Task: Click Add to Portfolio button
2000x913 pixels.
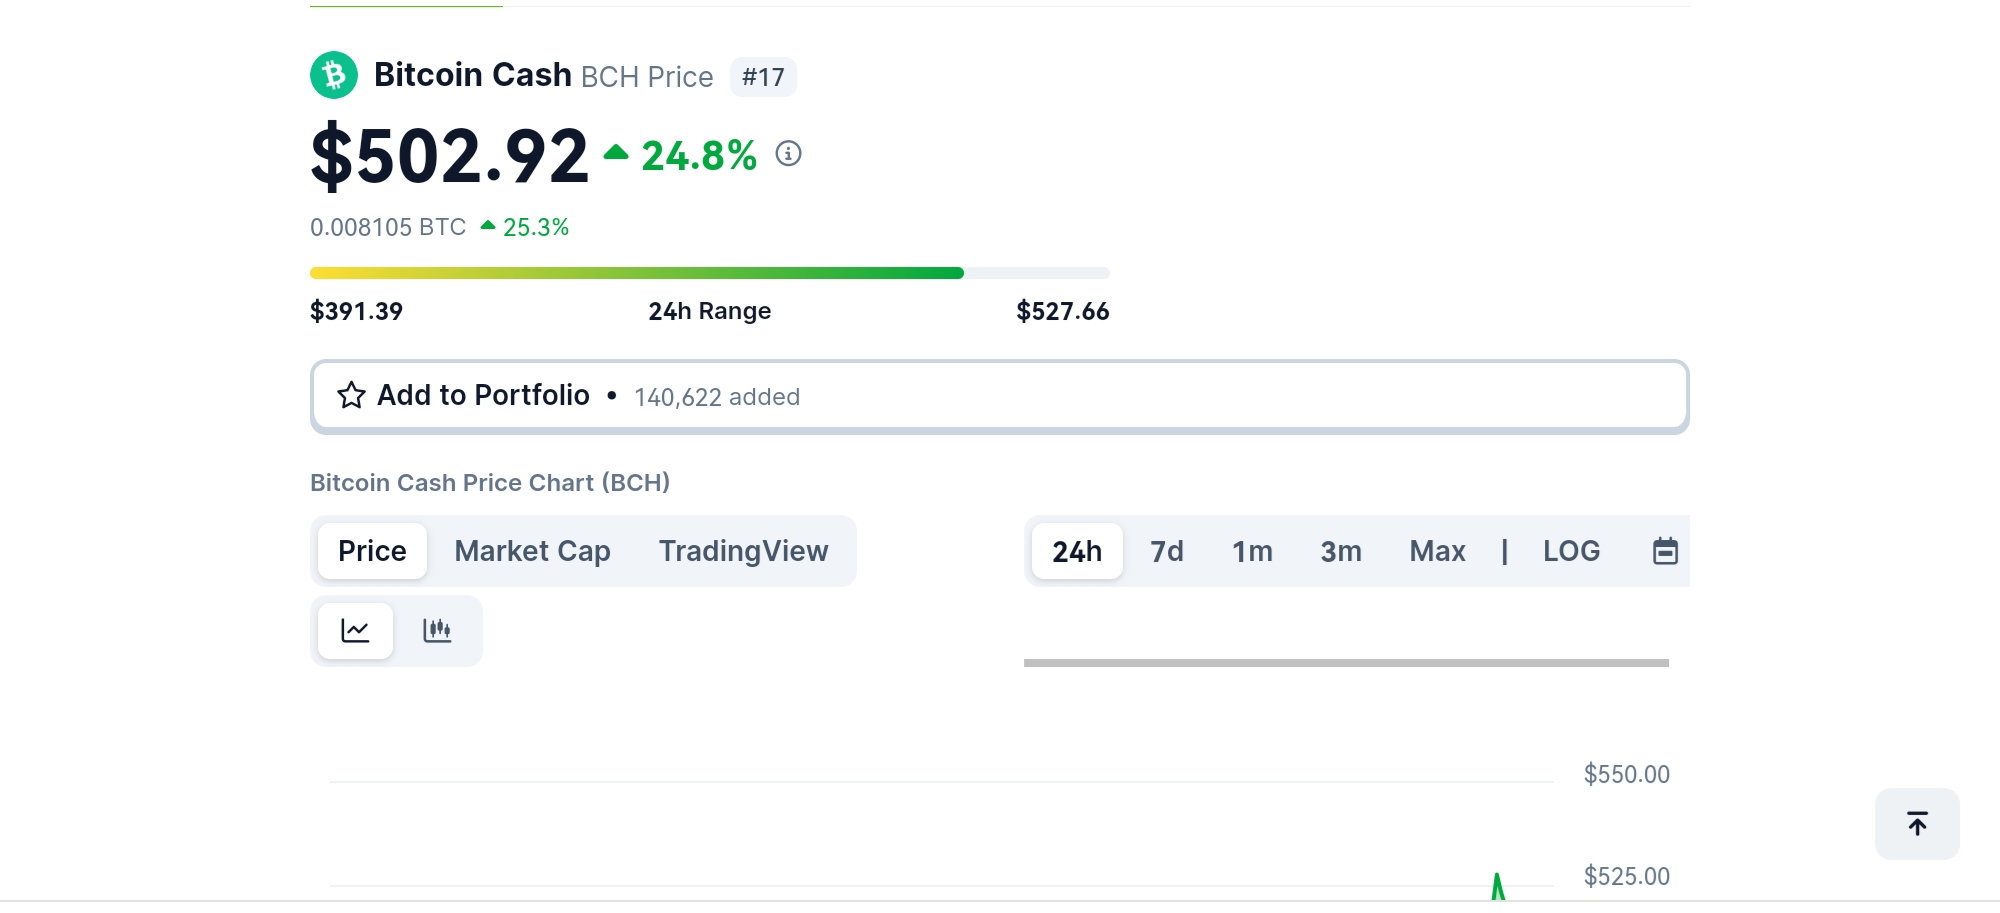Action: coord(999,396)
